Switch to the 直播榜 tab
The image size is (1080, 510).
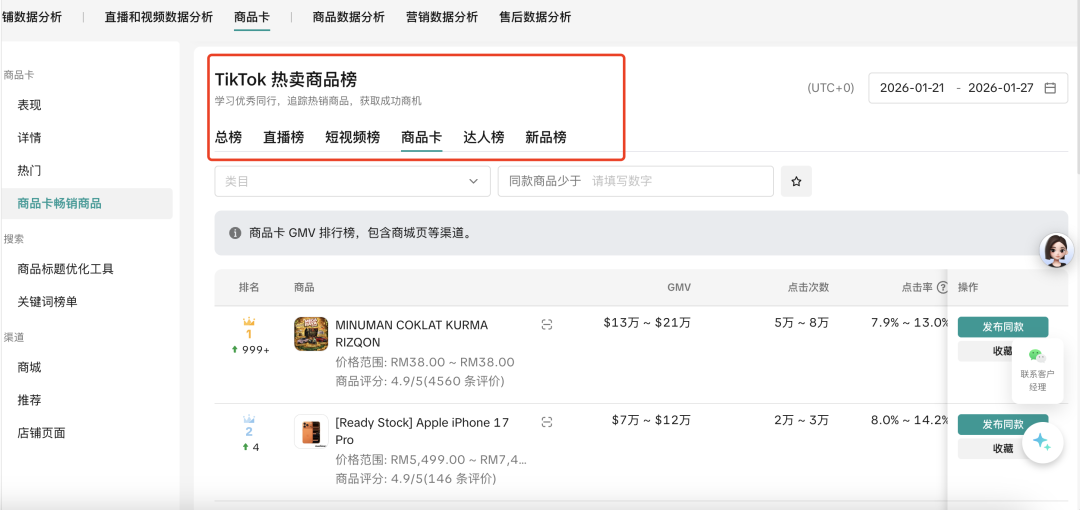click(283, 138)
